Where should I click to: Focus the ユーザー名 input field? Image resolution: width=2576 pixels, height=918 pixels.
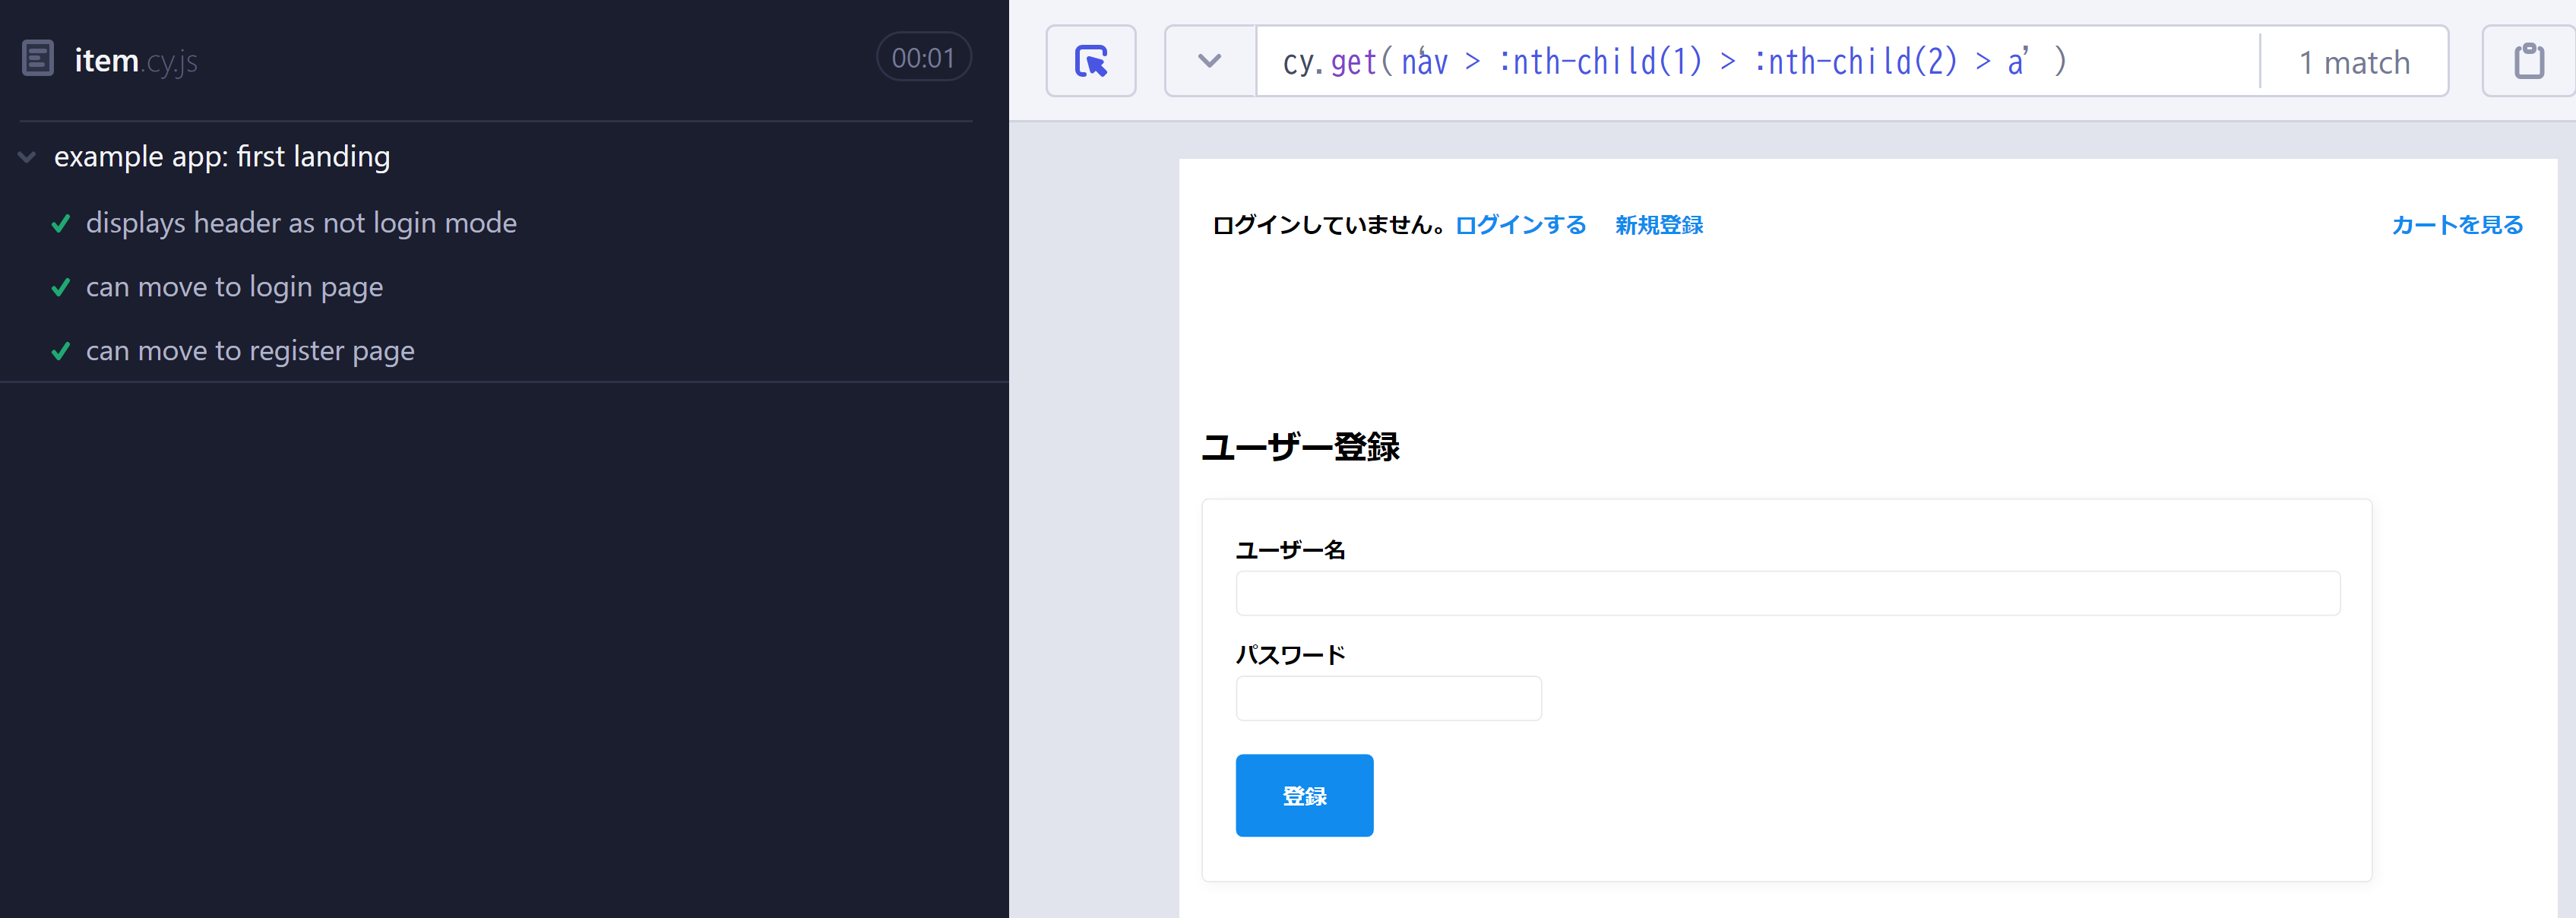pyautogui.click(x=1787, y=593)
